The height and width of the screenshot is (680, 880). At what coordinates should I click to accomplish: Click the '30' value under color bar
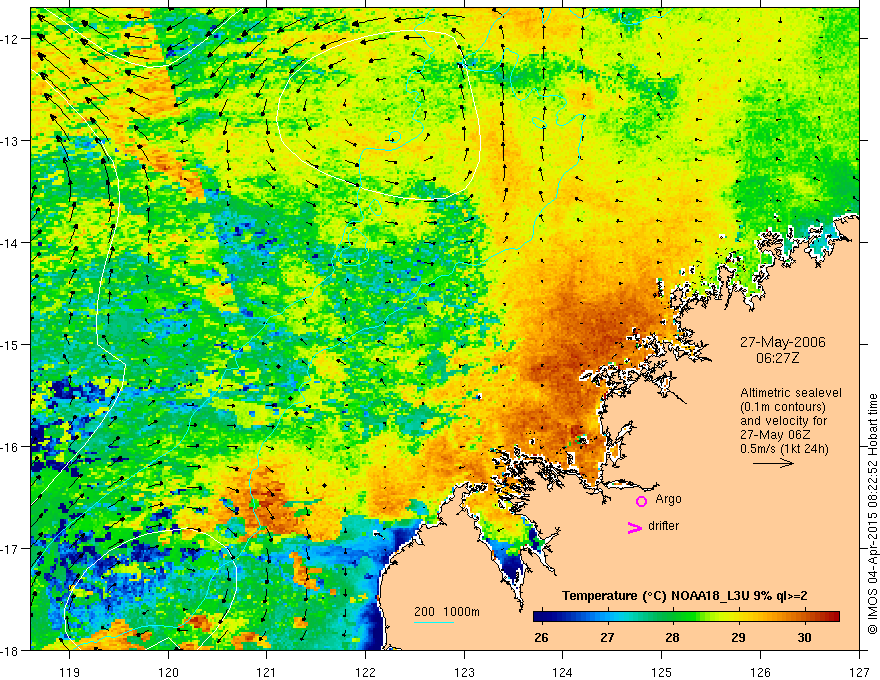click(x=804, y=637)
